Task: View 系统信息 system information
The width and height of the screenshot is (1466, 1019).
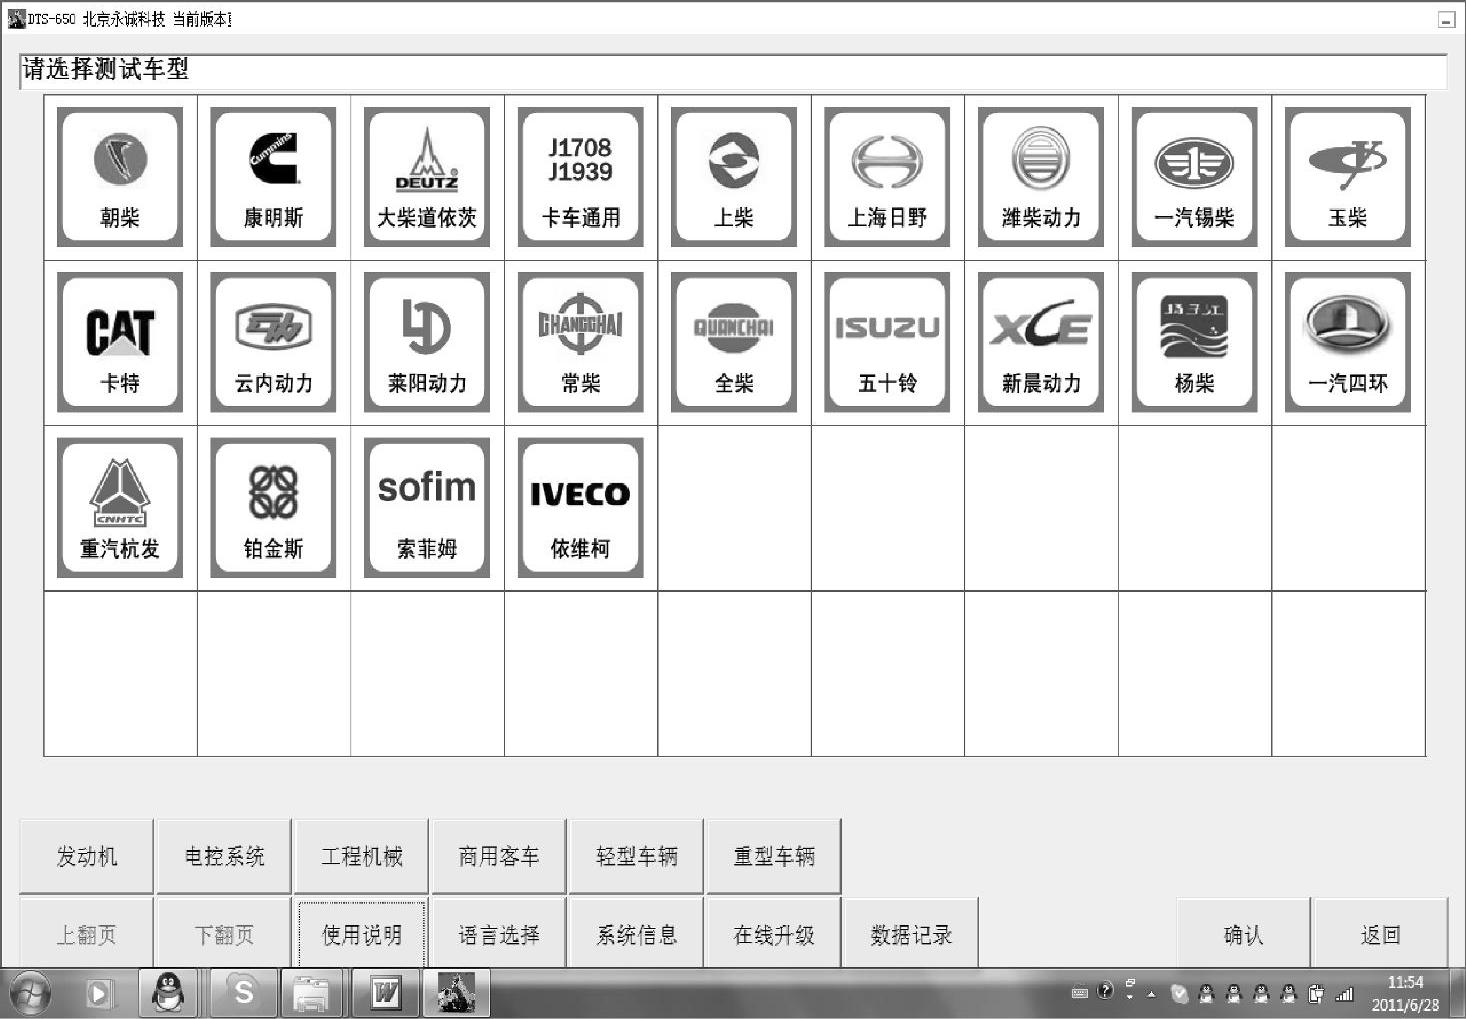Action: coord(637,934)
